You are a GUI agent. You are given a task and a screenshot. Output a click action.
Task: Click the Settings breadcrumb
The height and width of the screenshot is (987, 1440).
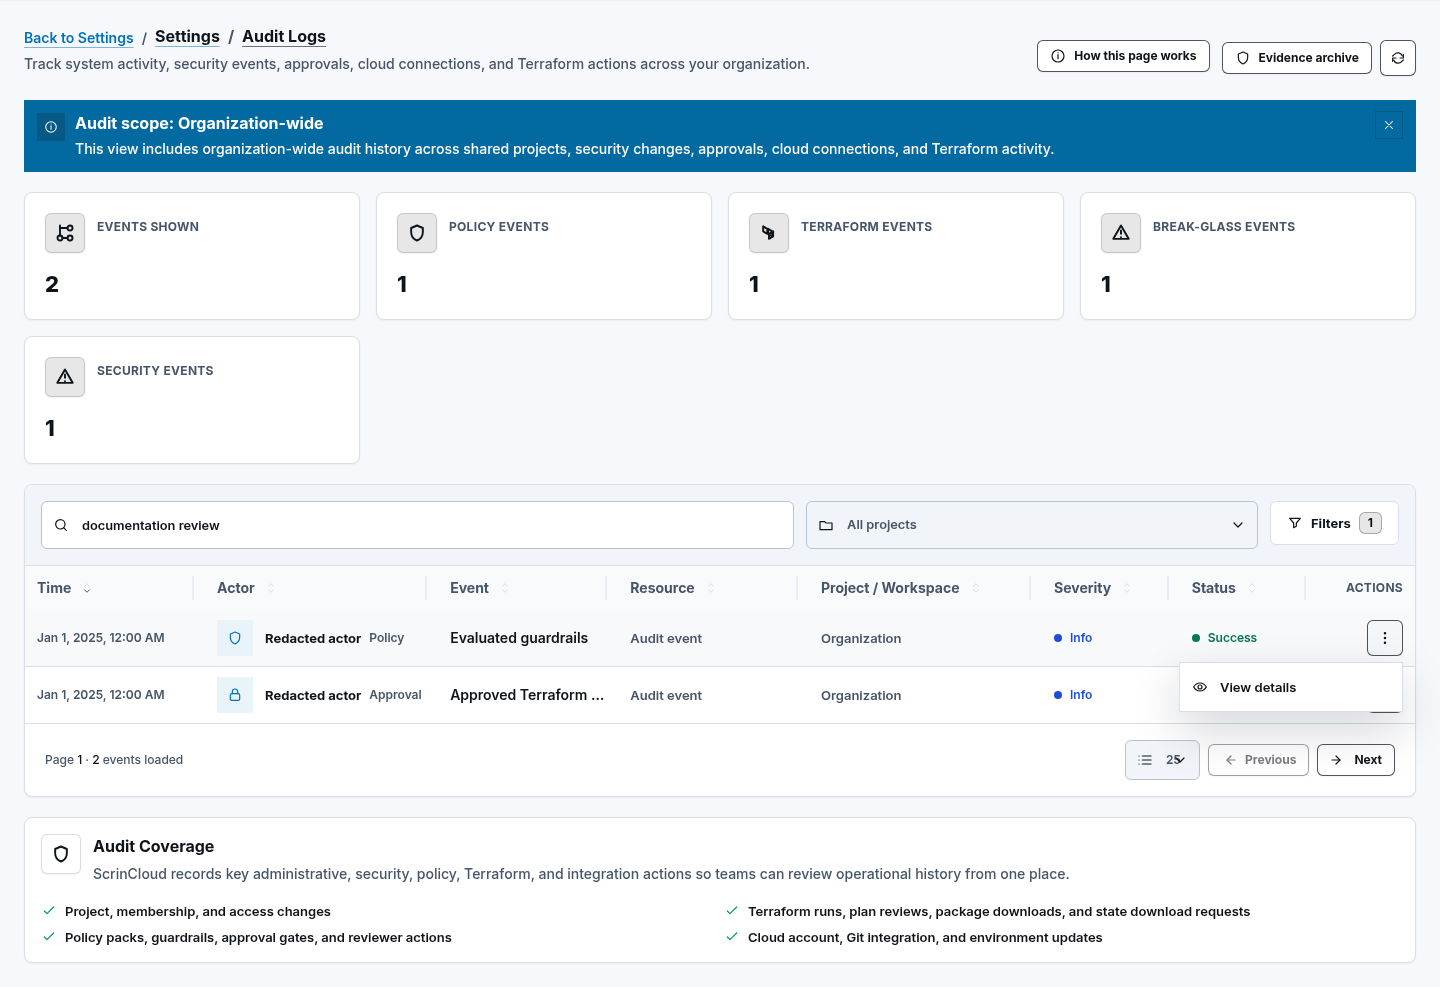pos(187,37)
